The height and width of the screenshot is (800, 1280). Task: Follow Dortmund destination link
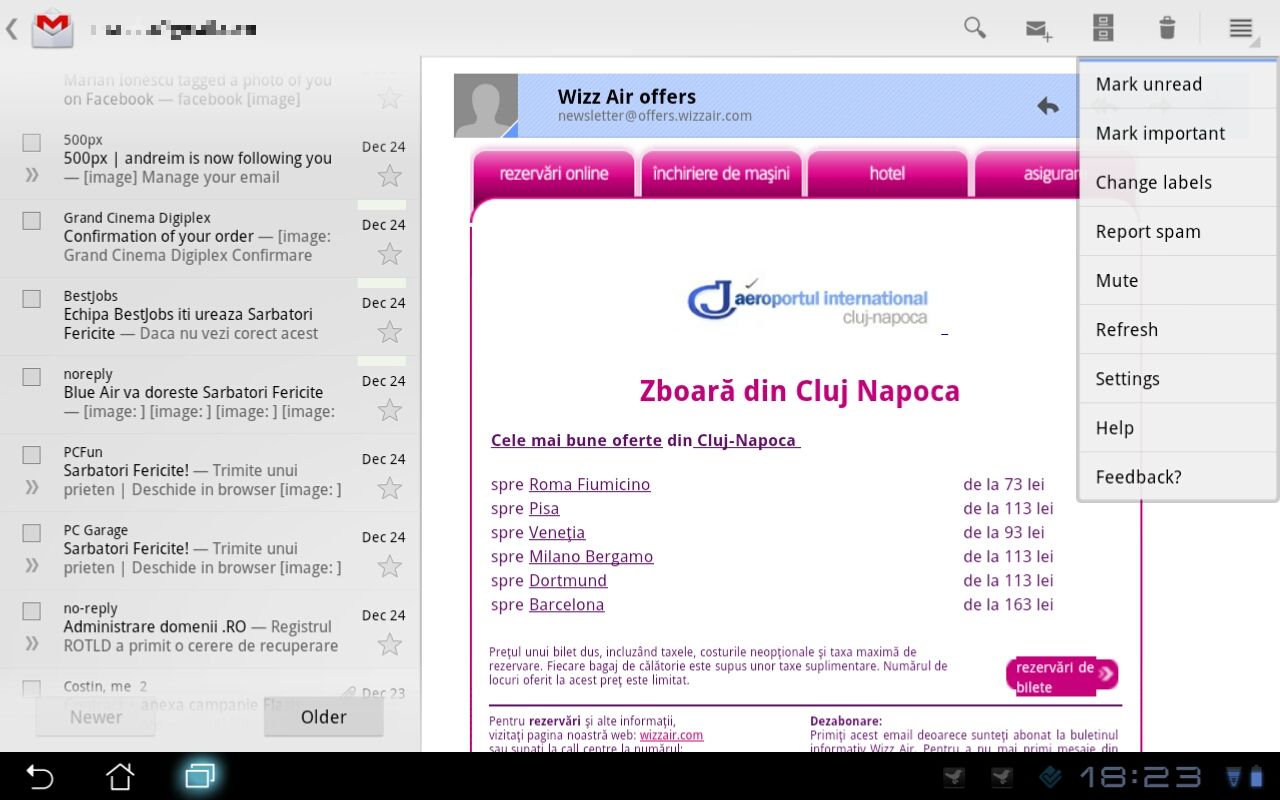pyautogui.click(x=568, y=580)
